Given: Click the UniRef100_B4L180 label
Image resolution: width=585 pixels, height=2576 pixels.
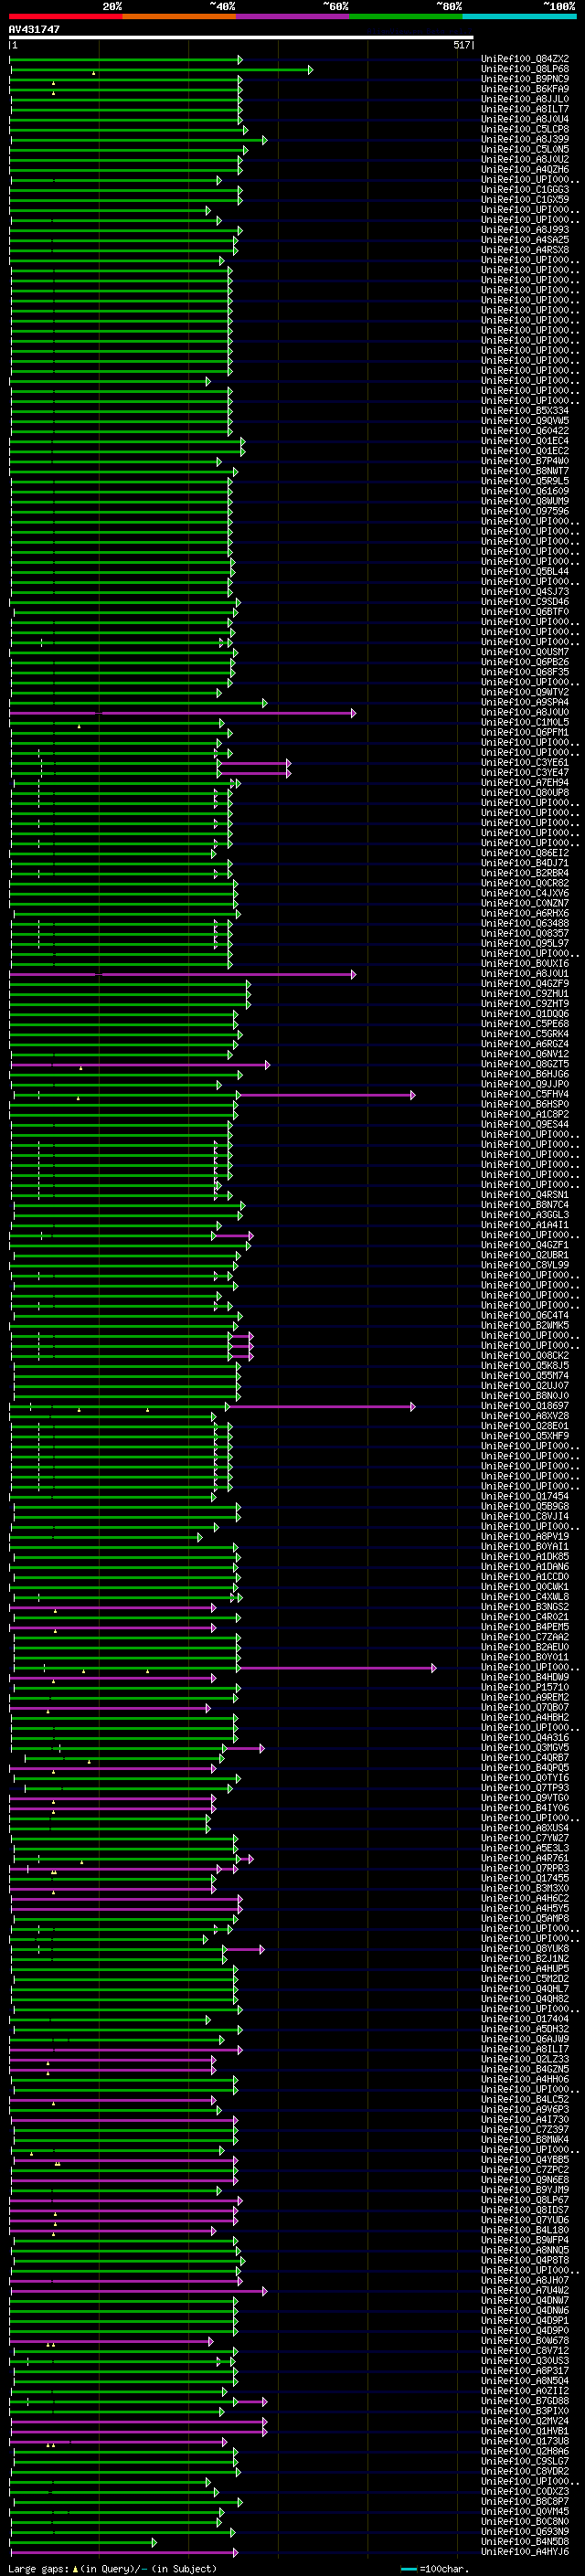Looking at the screenshot, I should (525, 2230).
